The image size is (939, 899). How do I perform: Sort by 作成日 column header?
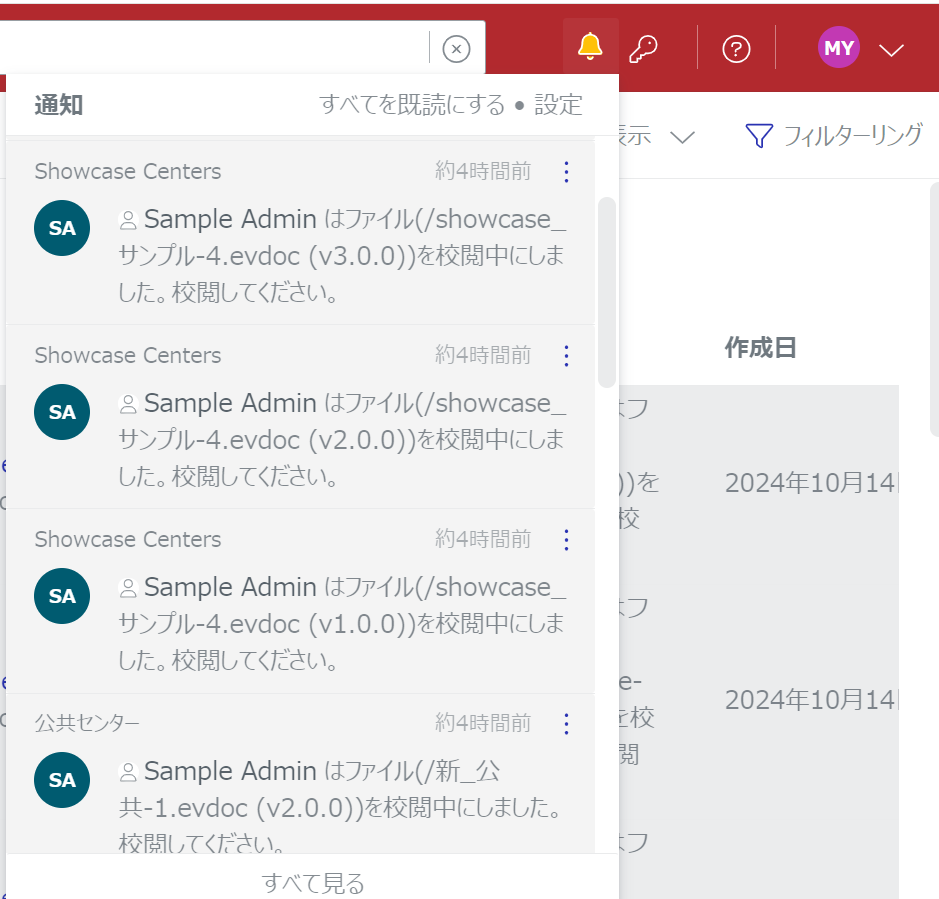(761, 347)
